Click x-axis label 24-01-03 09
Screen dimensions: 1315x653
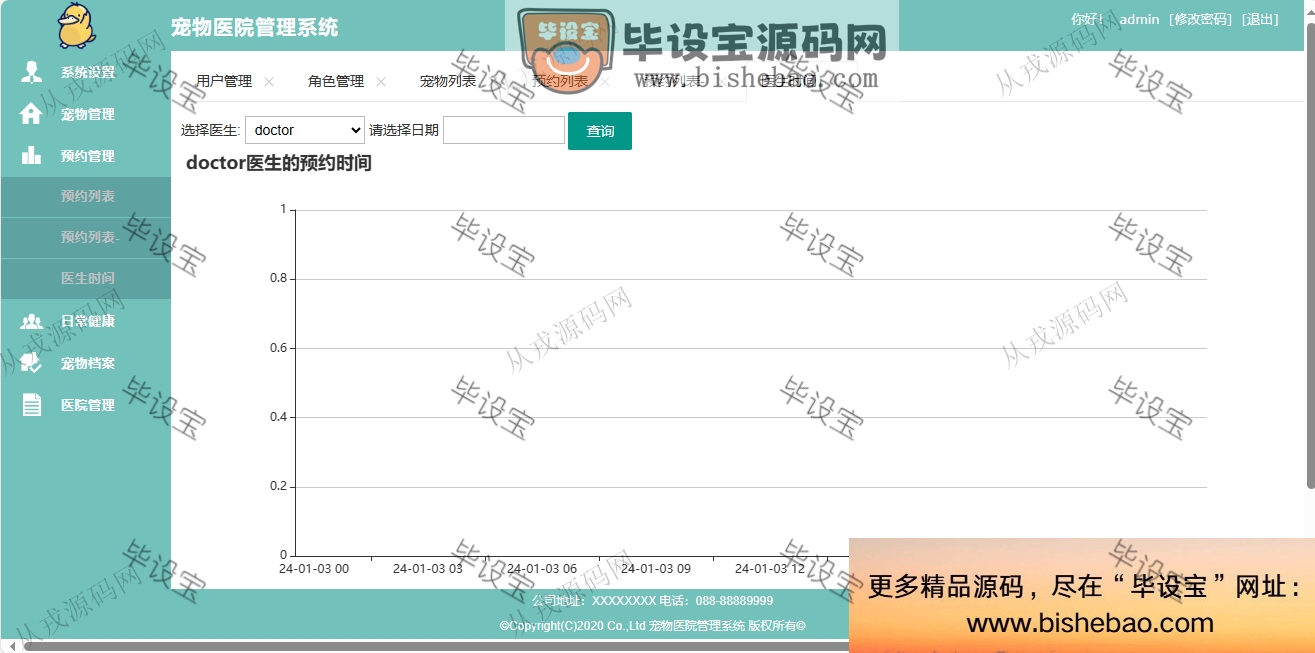(656, 569)
